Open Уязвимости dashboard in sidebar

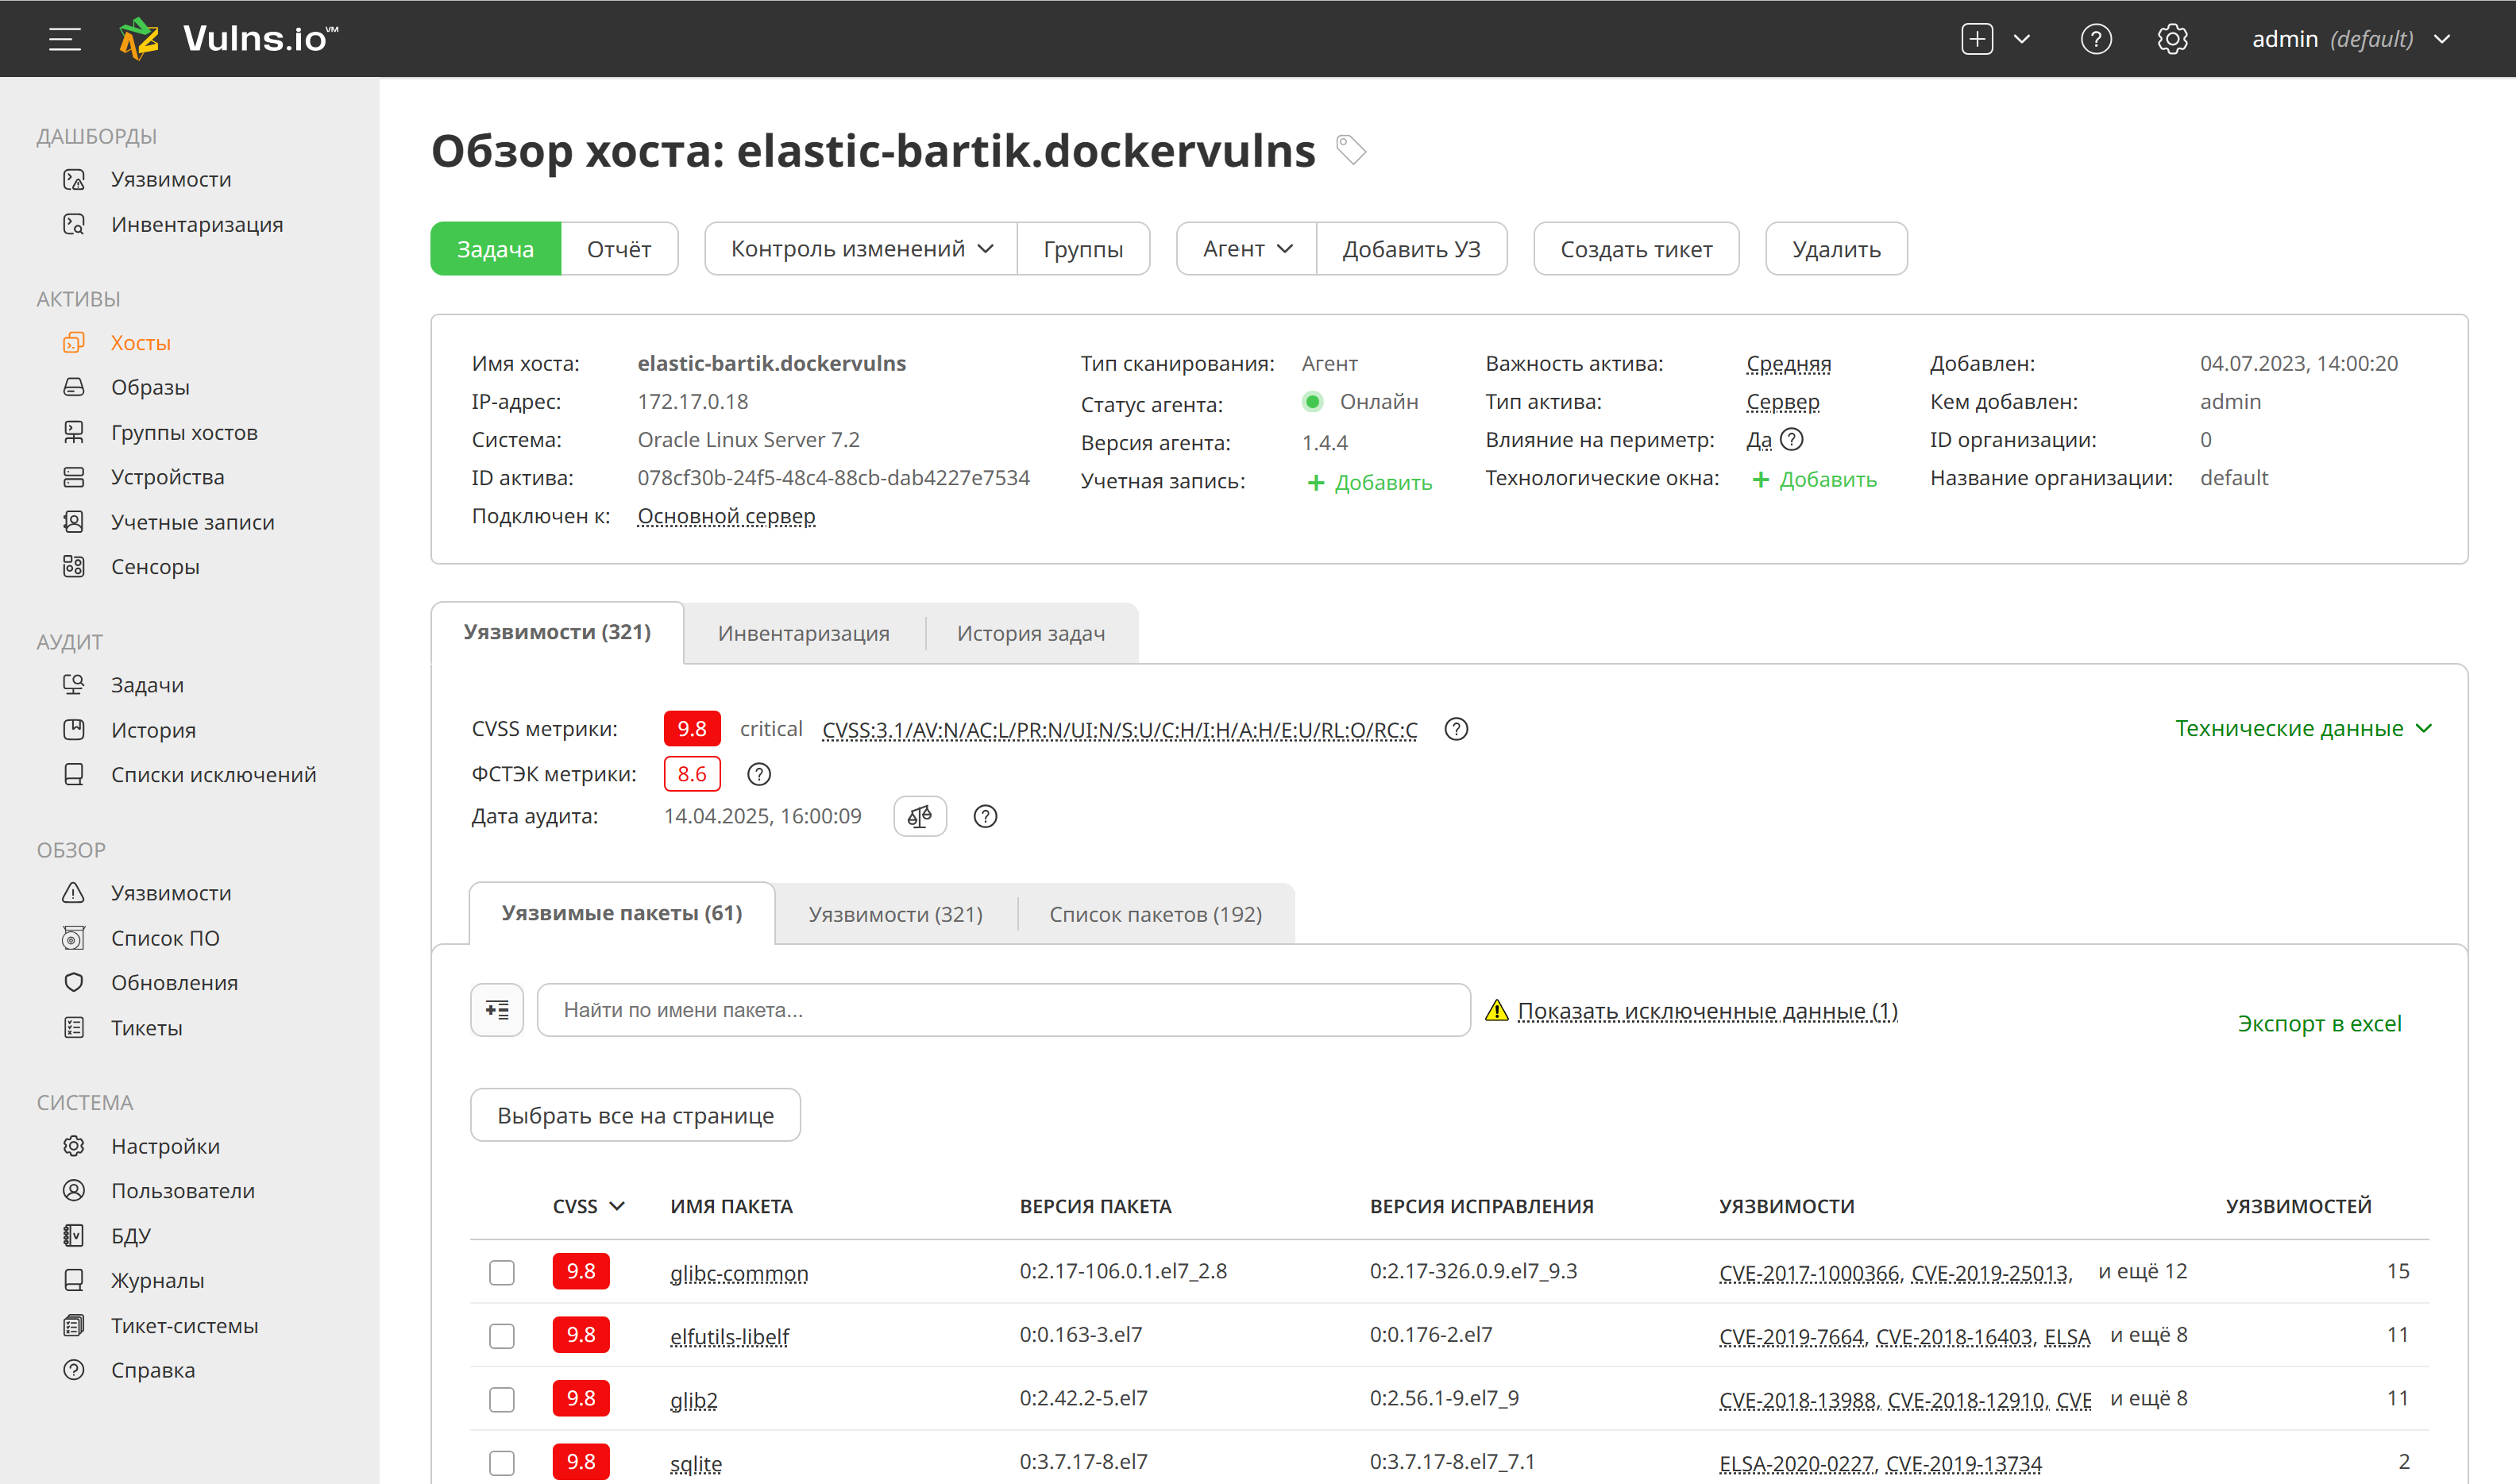click(x=171, y=179)
